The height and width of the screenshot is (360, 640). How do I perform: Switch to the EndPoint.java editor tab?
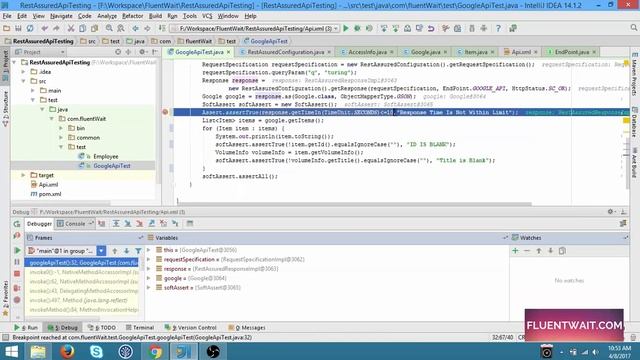point(571,52)
